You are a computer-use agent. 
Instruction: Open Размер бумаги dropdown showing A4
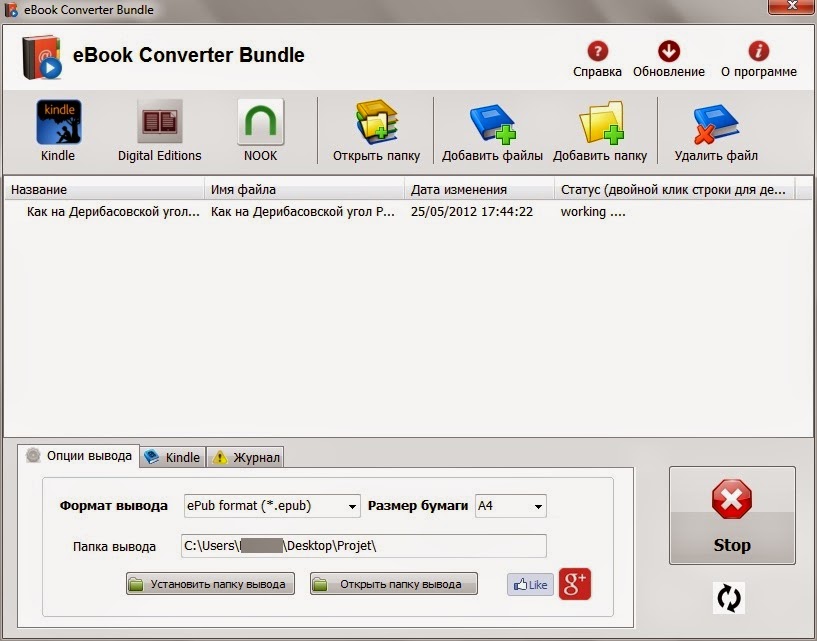point(511,506)
